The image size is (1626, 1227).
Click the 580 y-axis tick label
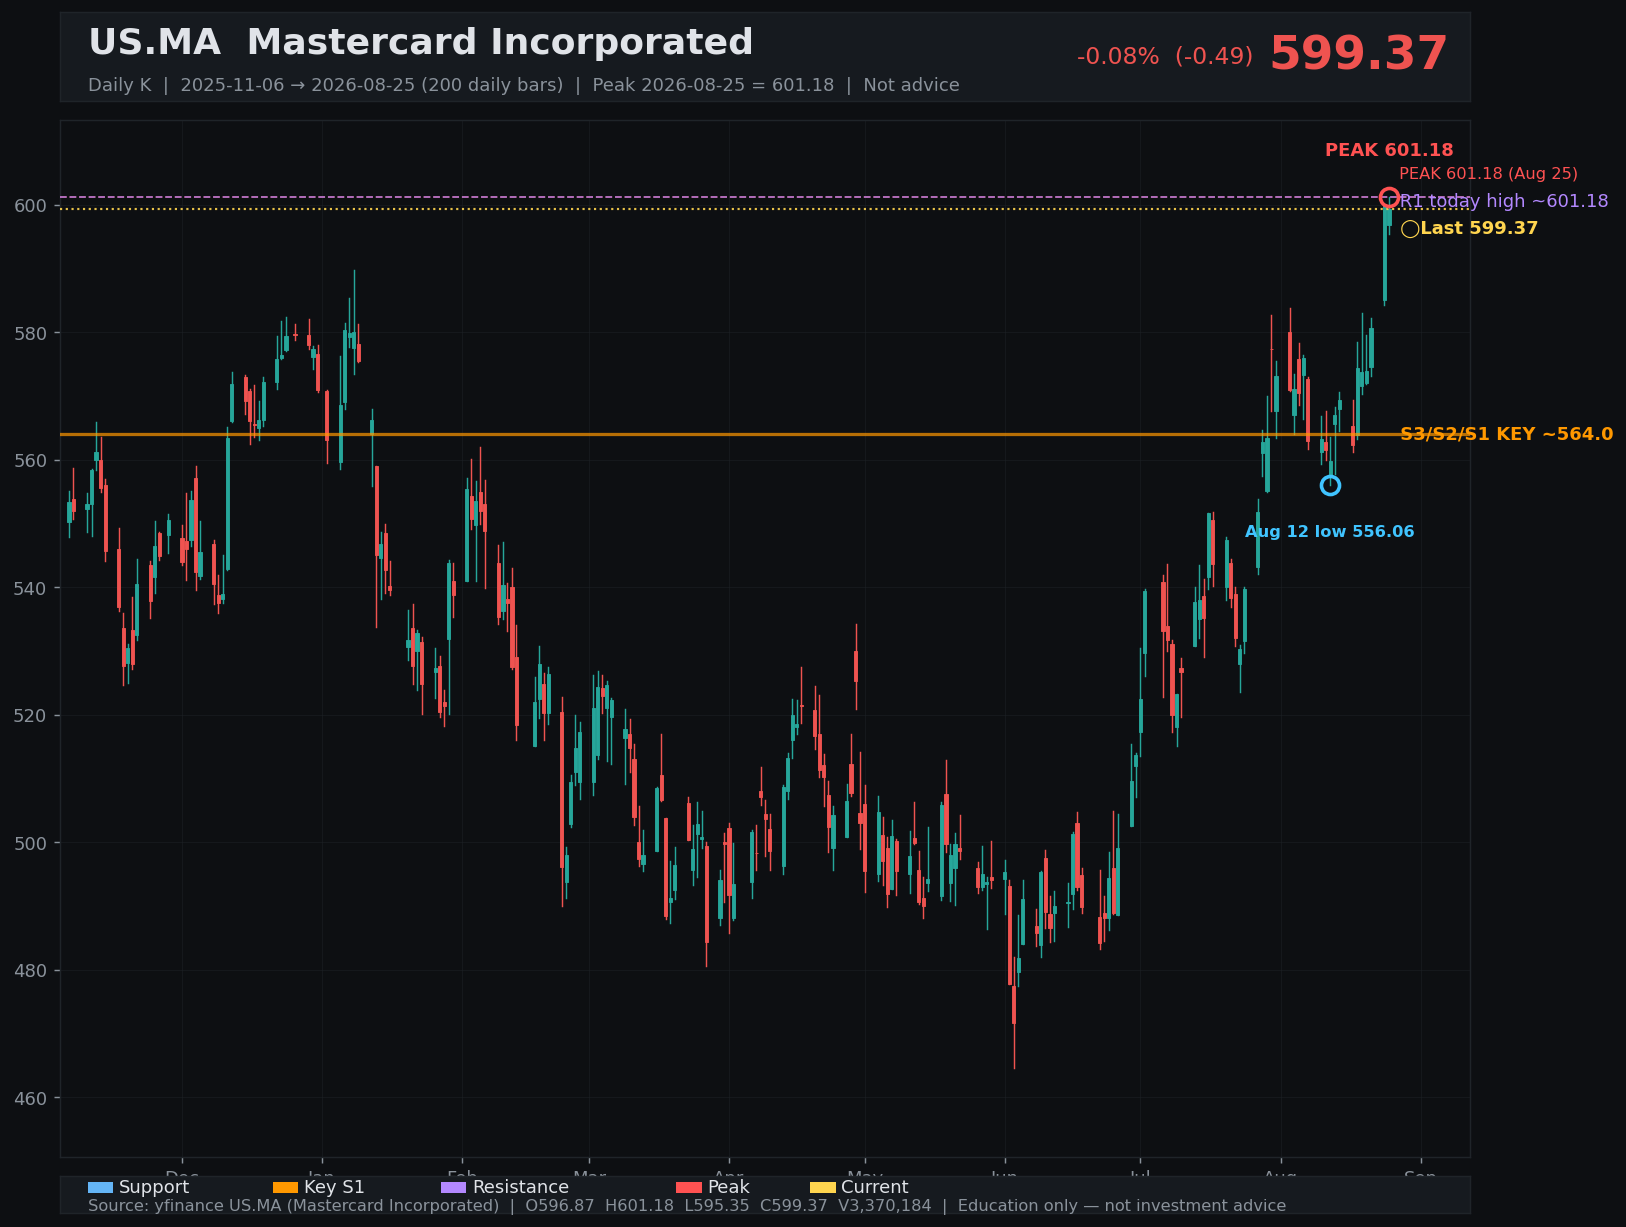pos(30,333)
